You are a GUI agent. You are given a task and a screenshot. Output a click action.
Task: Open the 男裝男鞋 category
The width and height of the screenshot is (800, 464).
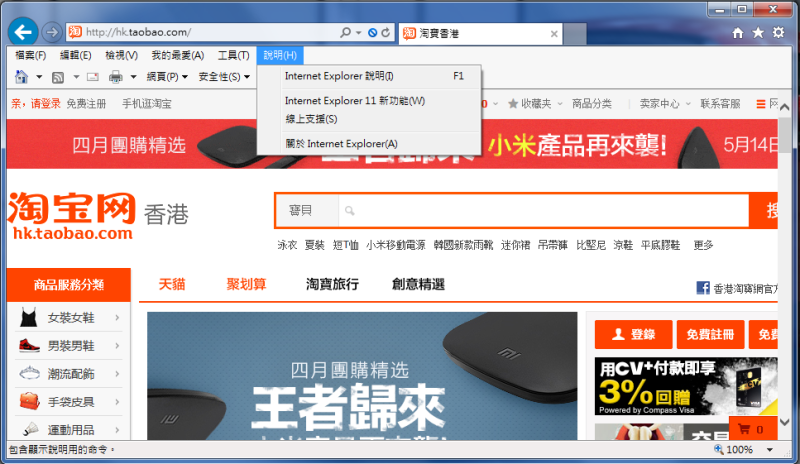tap(69, 346)
